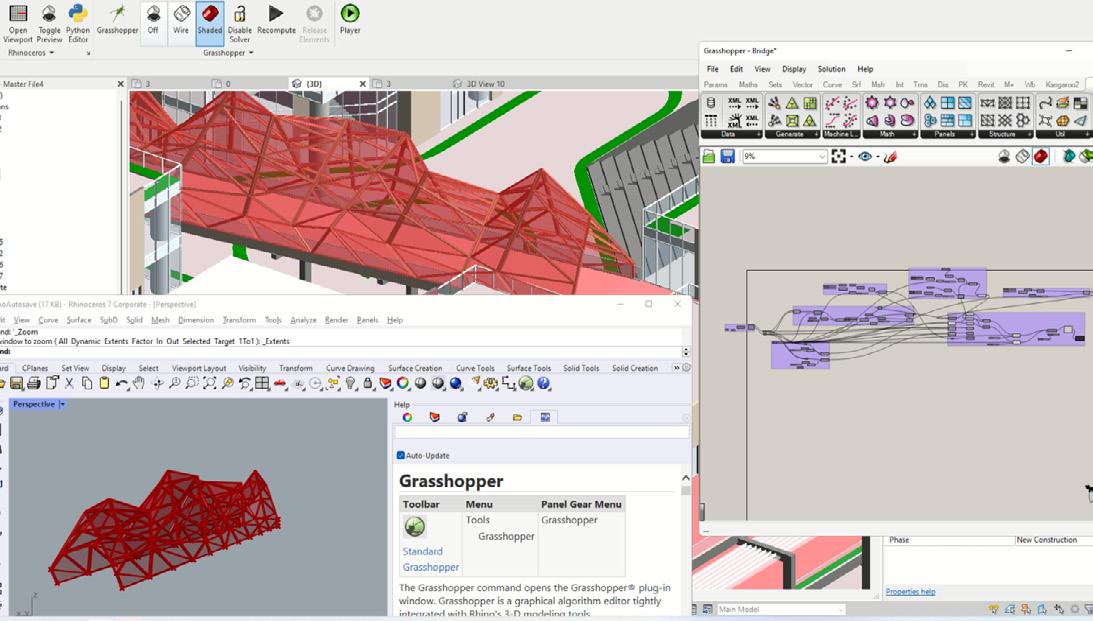
Task: Open File menu in Grasshopper window
Action: tap(712, 69)
